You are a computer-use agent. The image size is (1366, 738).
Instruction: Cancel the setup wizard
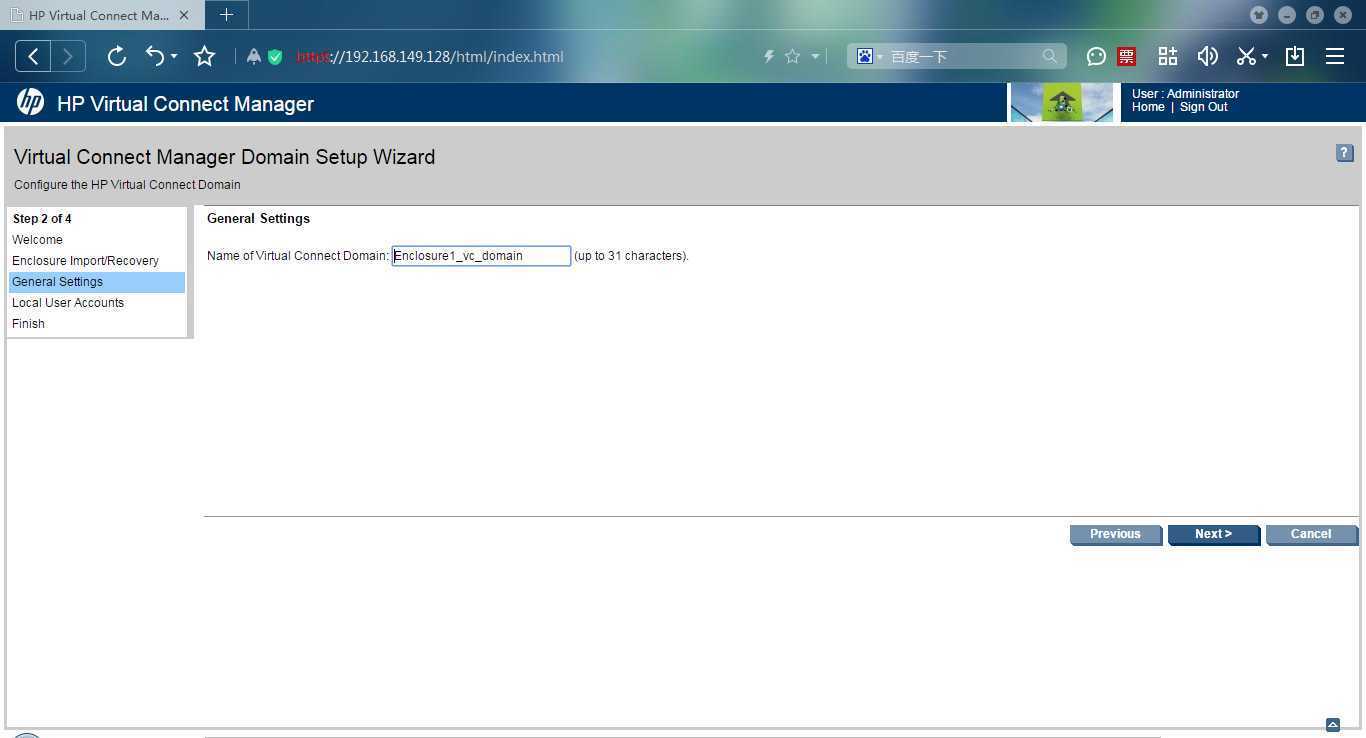click(1312, 534)
